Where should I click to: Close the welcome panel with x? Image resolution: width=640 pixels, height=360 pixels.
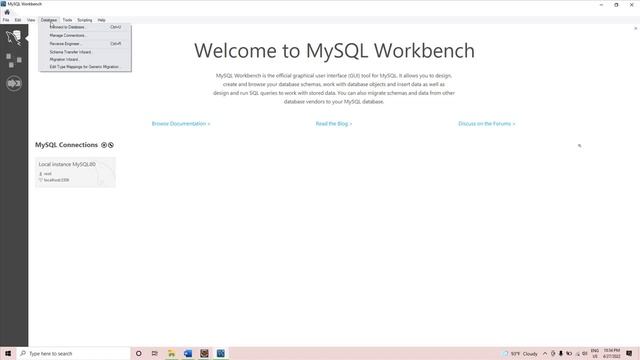tap(636, 29)
